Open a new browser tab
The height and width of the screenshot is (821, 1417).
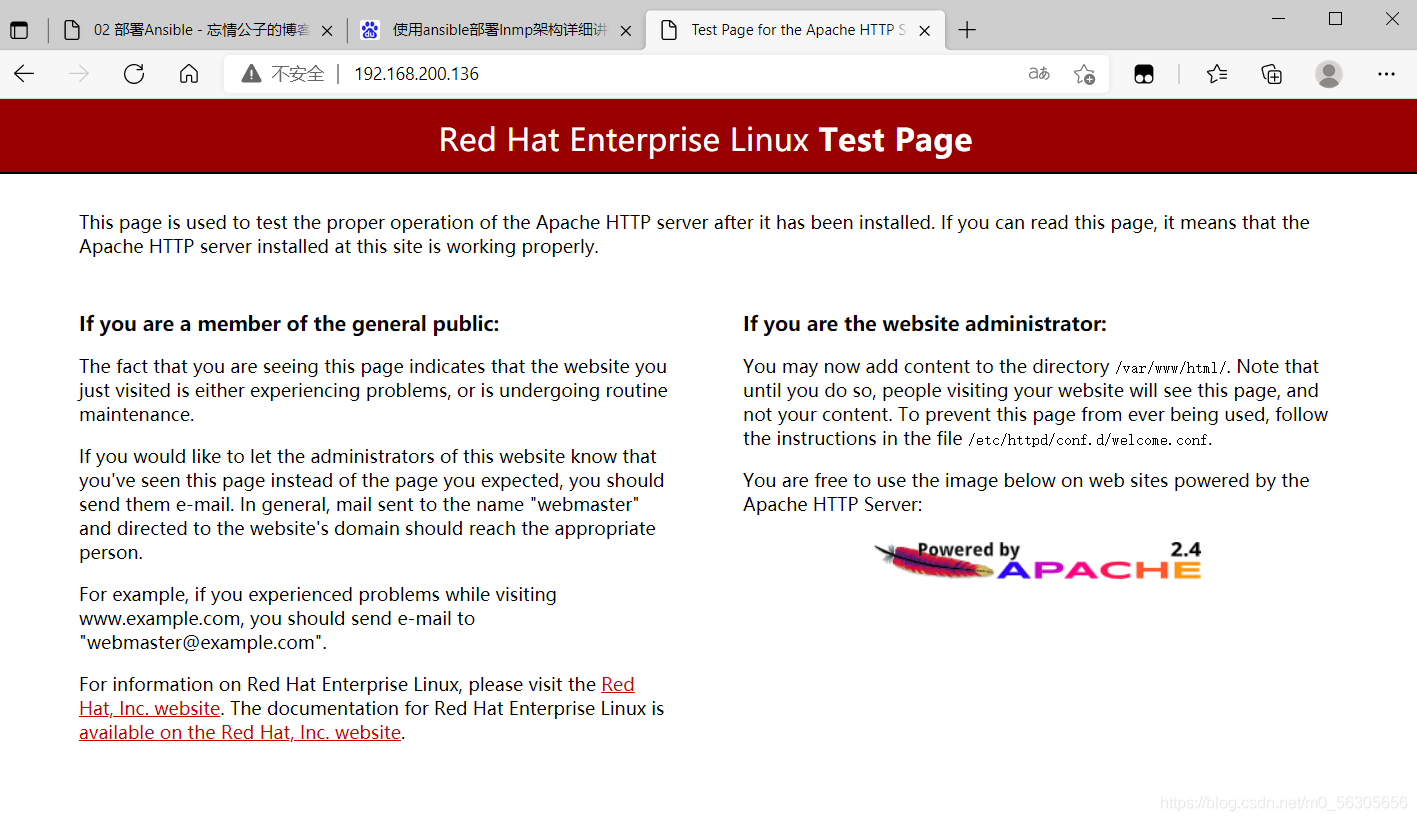click(x=967, y=30)
